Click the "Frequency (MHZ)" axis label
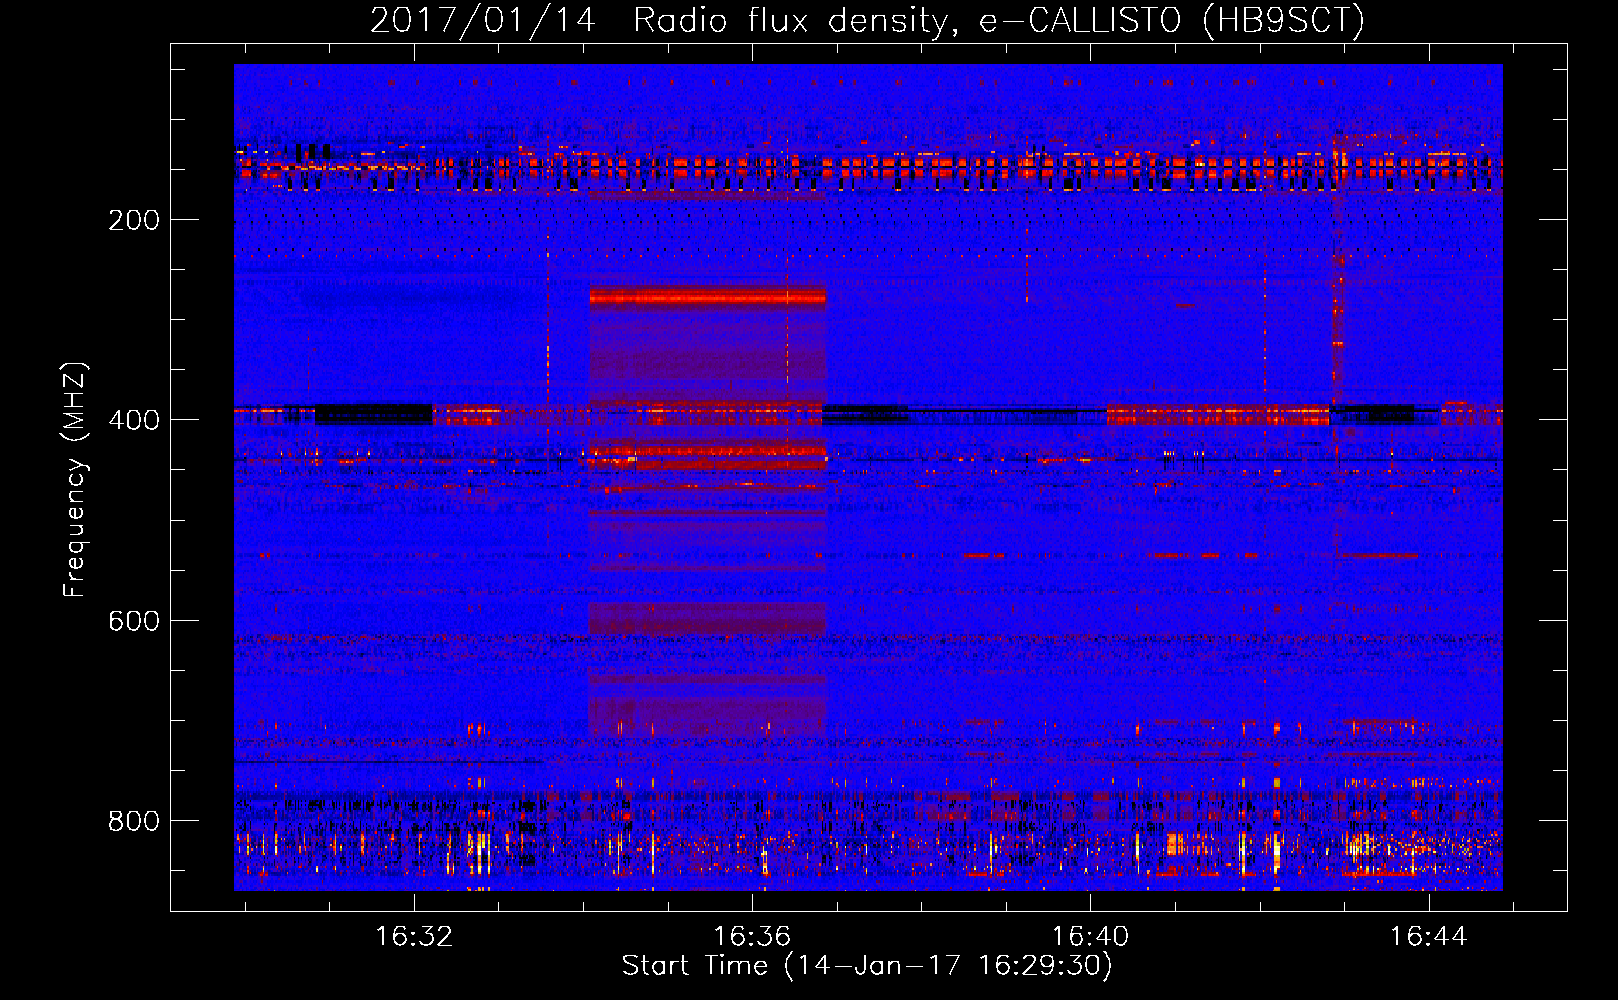The image size is (1618, 1000). pyautogui.click(x=75, y=480)
